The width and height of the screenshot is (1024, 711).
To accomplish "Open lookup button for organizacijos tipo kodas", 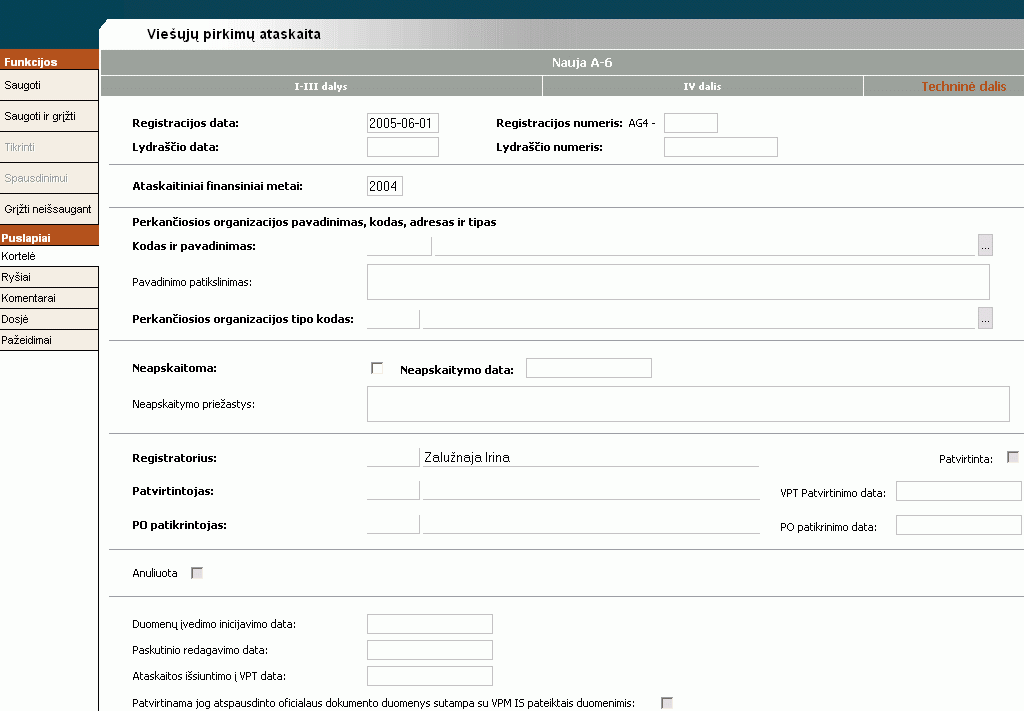I will (x=985, y=319).
